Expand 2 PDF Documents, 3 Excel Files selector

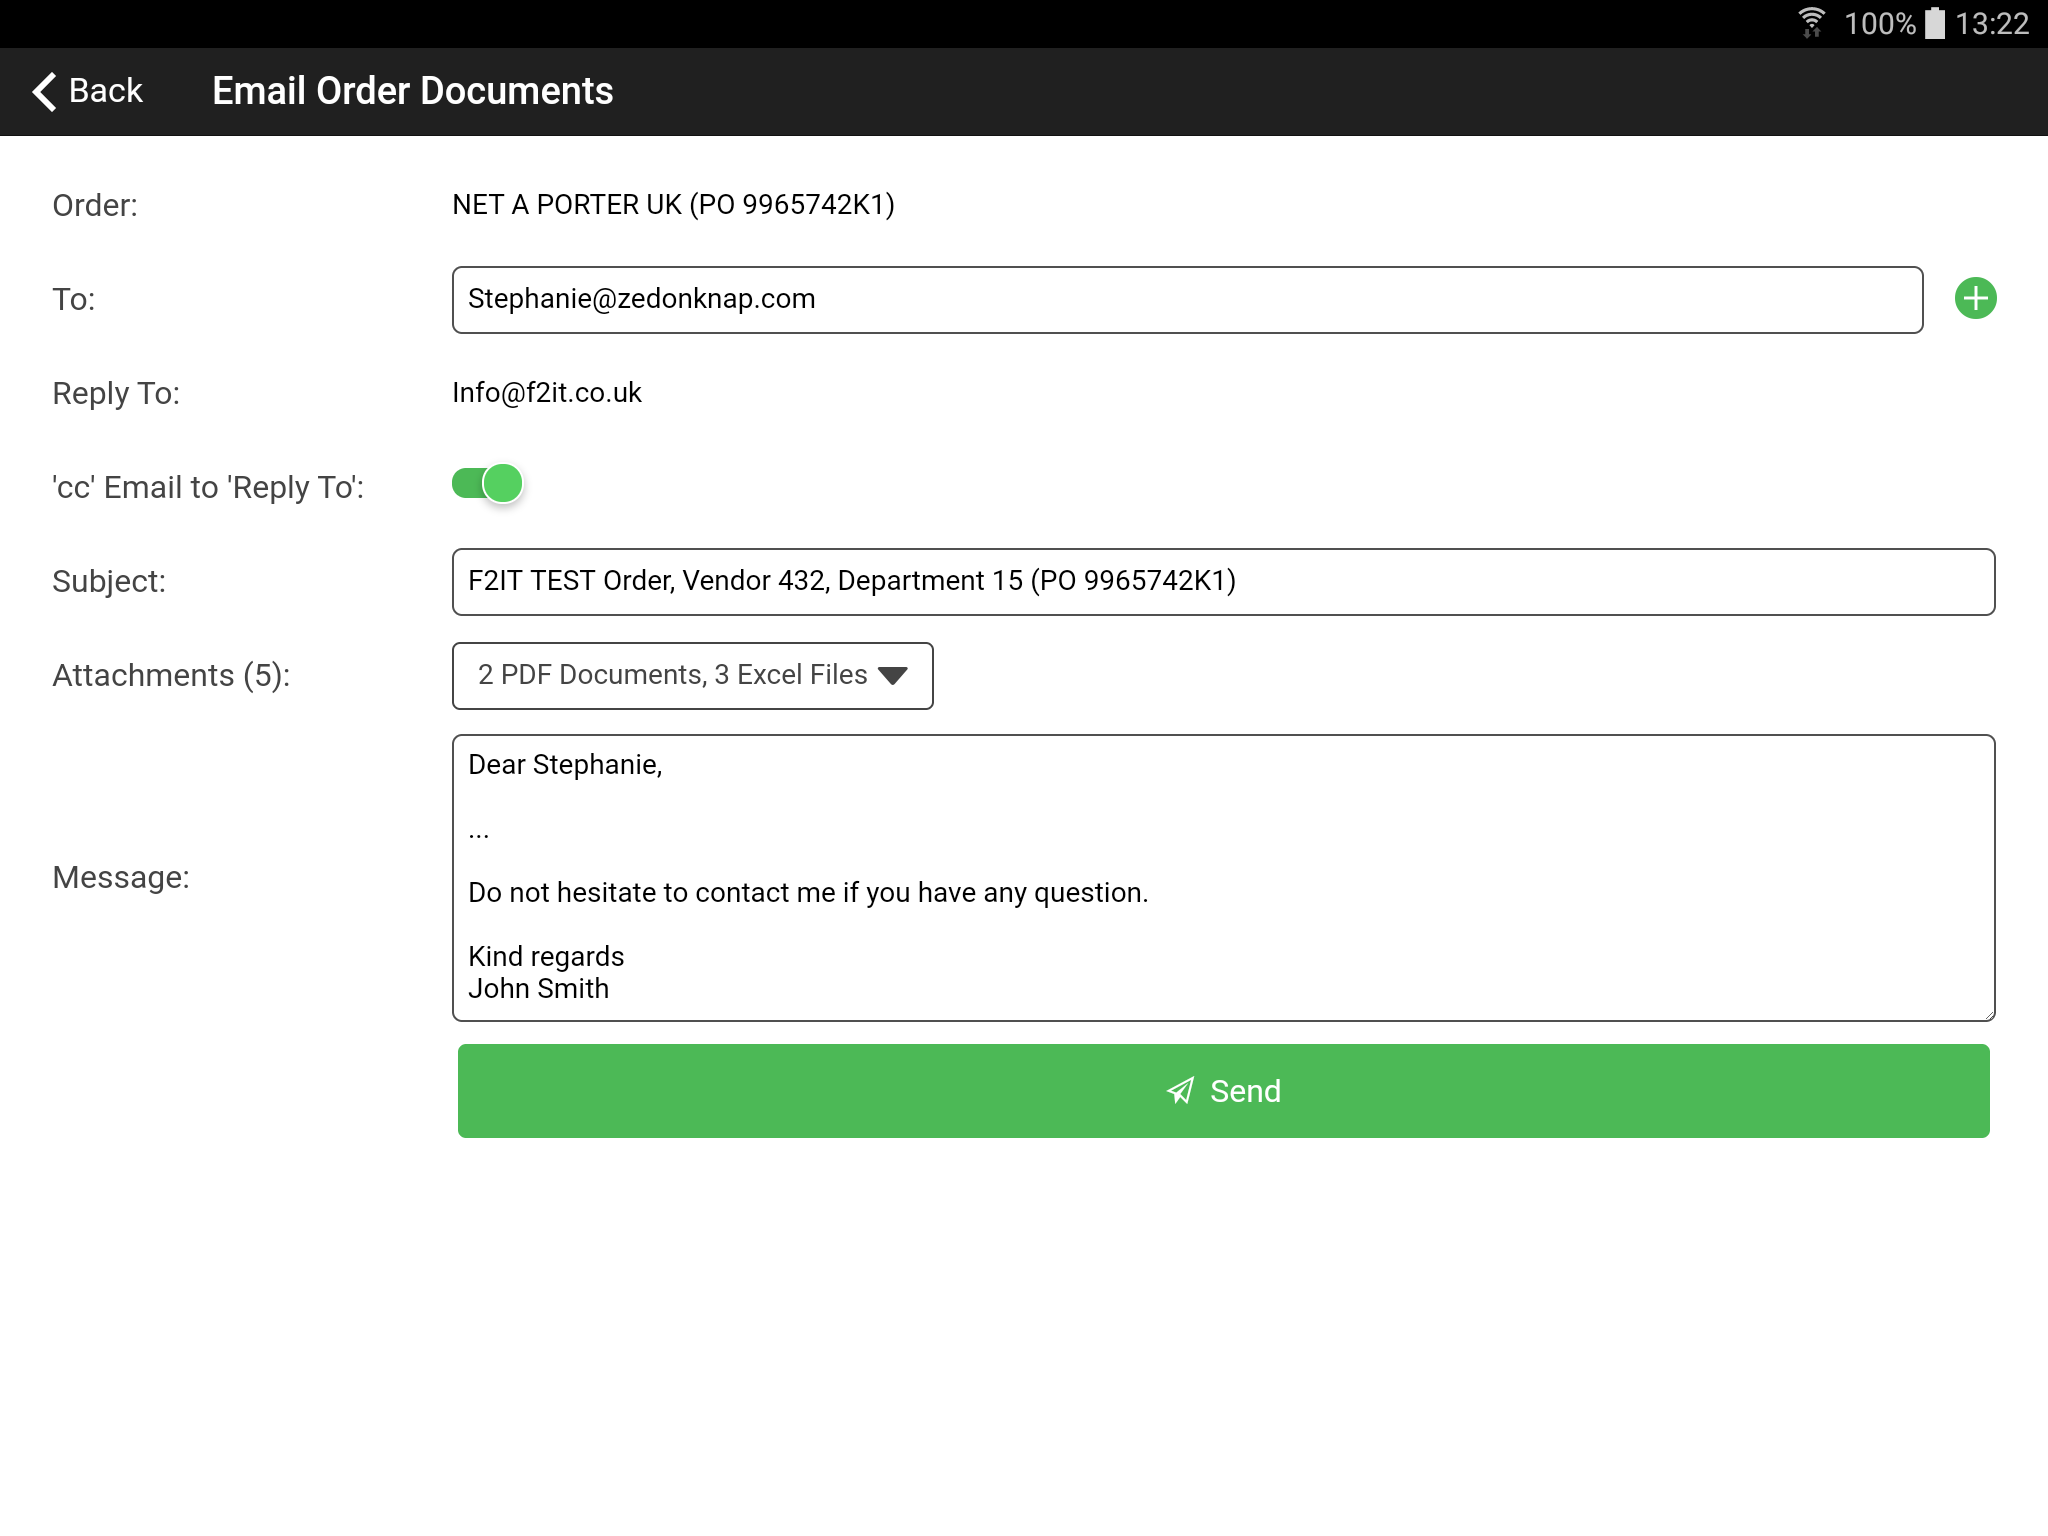(672, 676)
